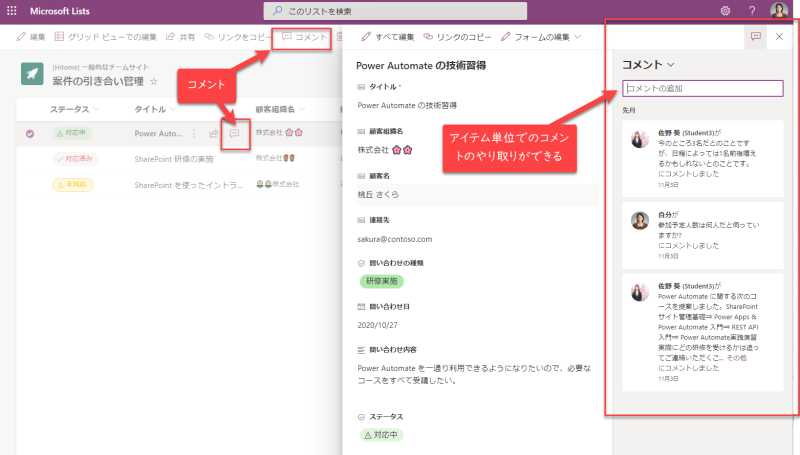Click the 顧客組織名 value 株式会社 in form
The image size is (800, 455).
(x=385, y=150)
